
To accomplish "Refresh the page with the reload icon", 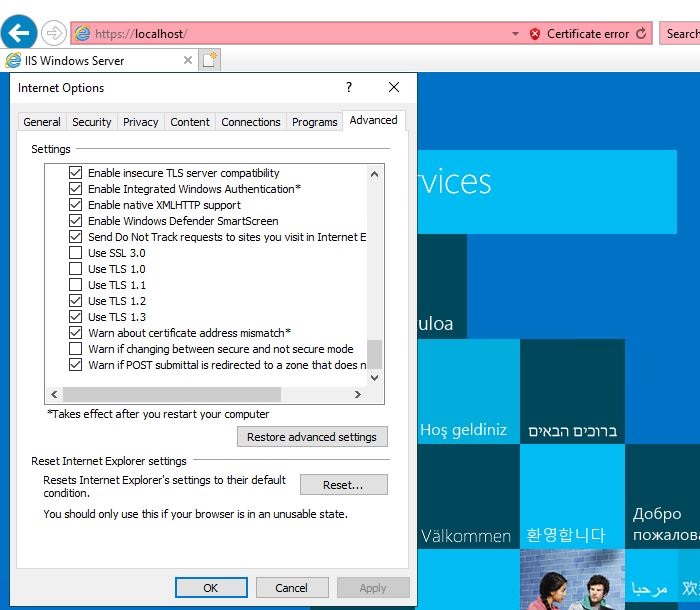I will coord(641,33).
